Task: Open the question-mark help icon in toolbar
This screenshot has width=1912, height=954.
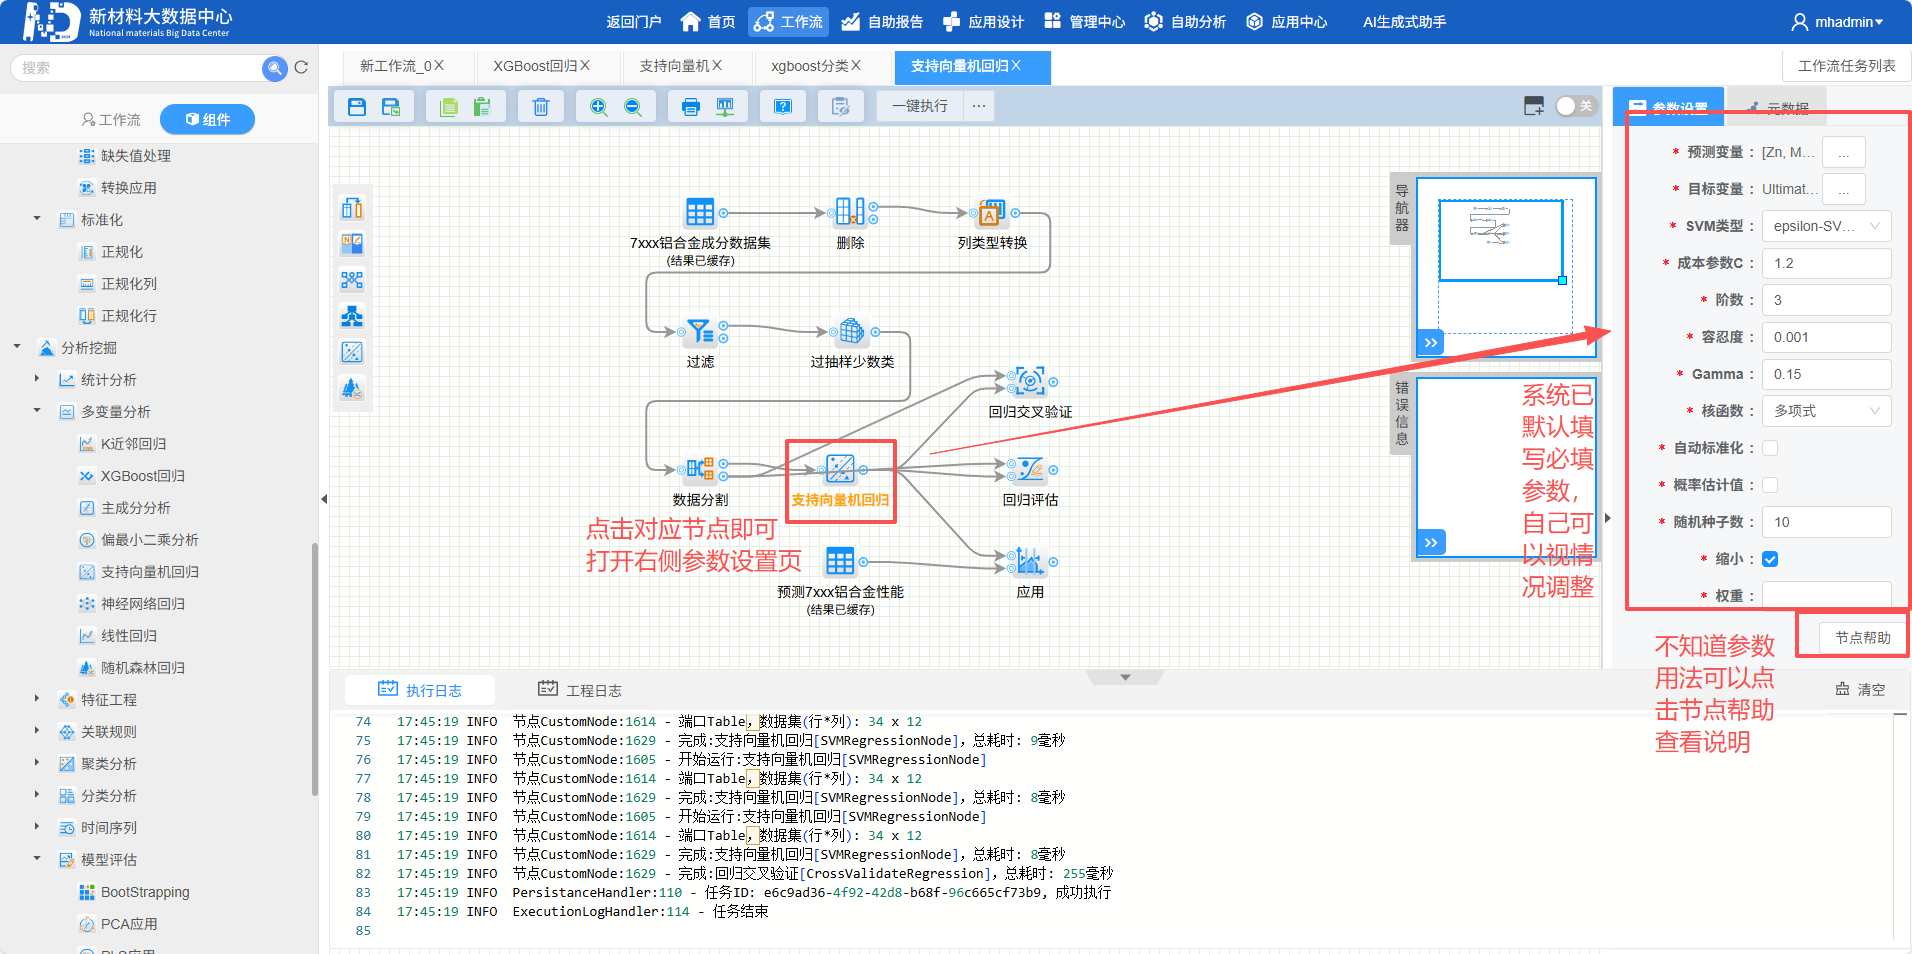Action: [x=783, y=107]
